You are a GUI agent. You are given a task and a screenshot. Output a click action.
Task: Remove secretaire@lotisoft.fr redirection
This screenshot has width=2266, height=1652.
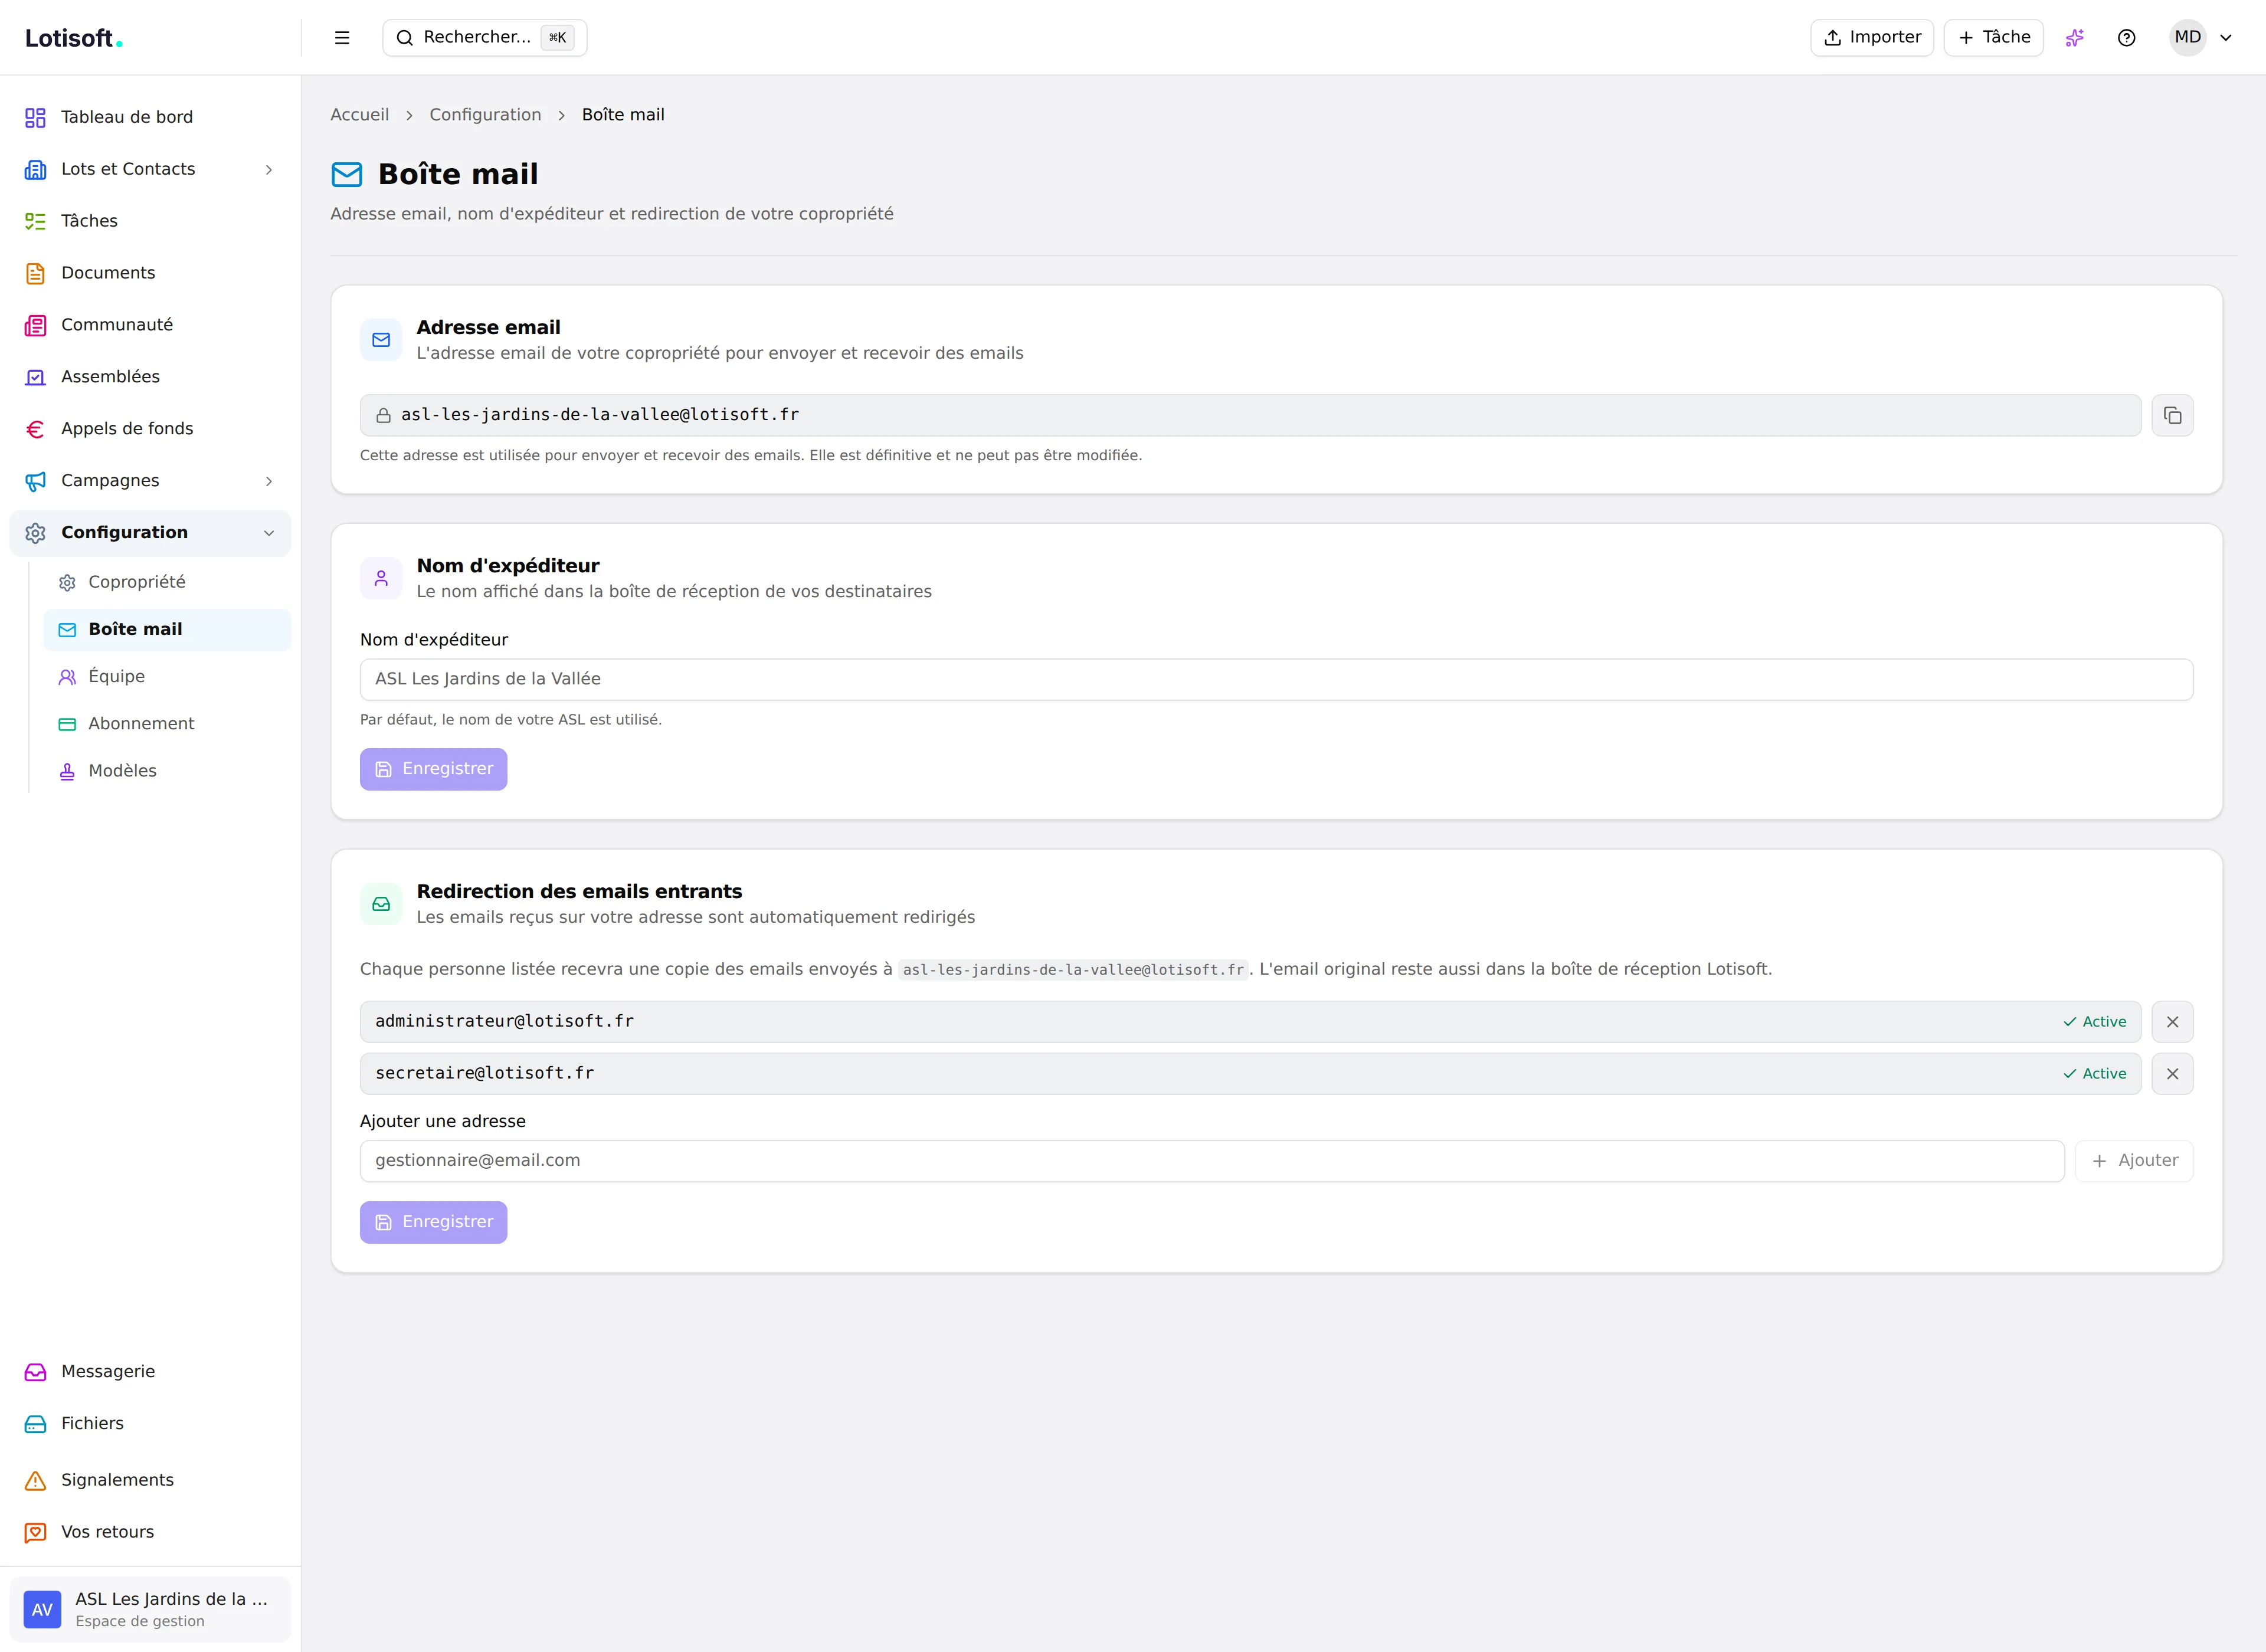[2173, 1074]
